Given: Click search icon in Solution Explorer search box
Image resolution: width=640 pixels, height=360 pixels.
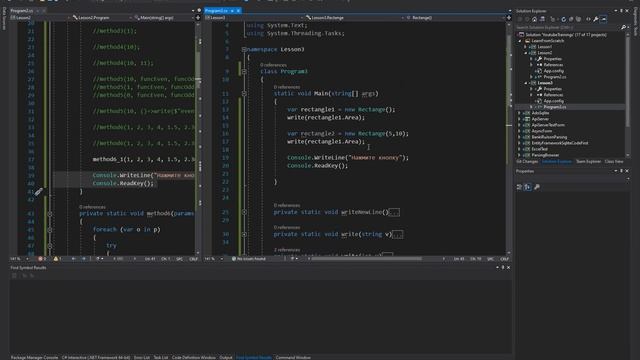Looking at the screenshot, I should [623, 27].
